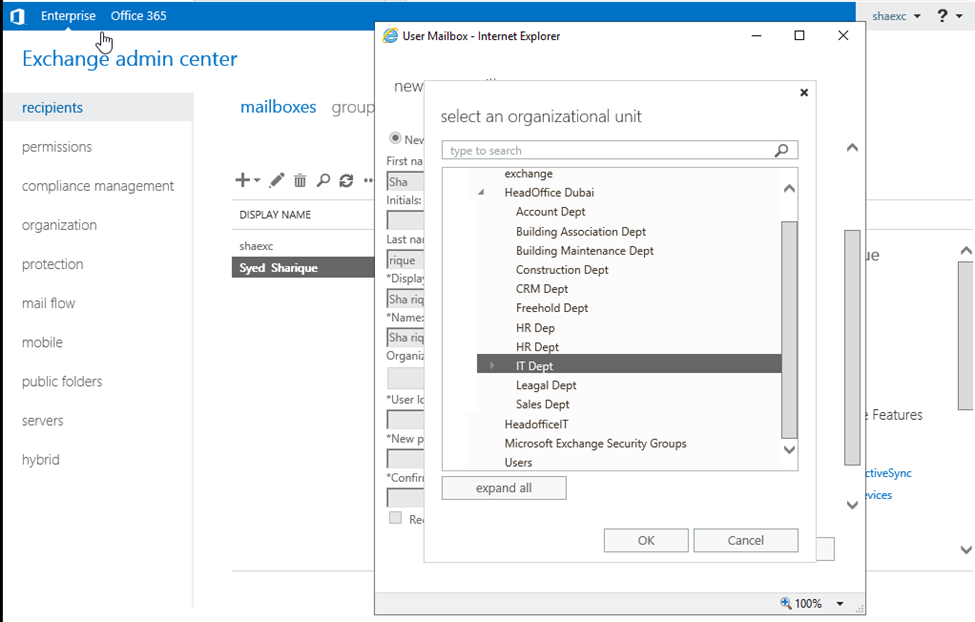Toggle the checkbox below confirm password
Viewport: 975px width, 622px height.
(395, 518)
